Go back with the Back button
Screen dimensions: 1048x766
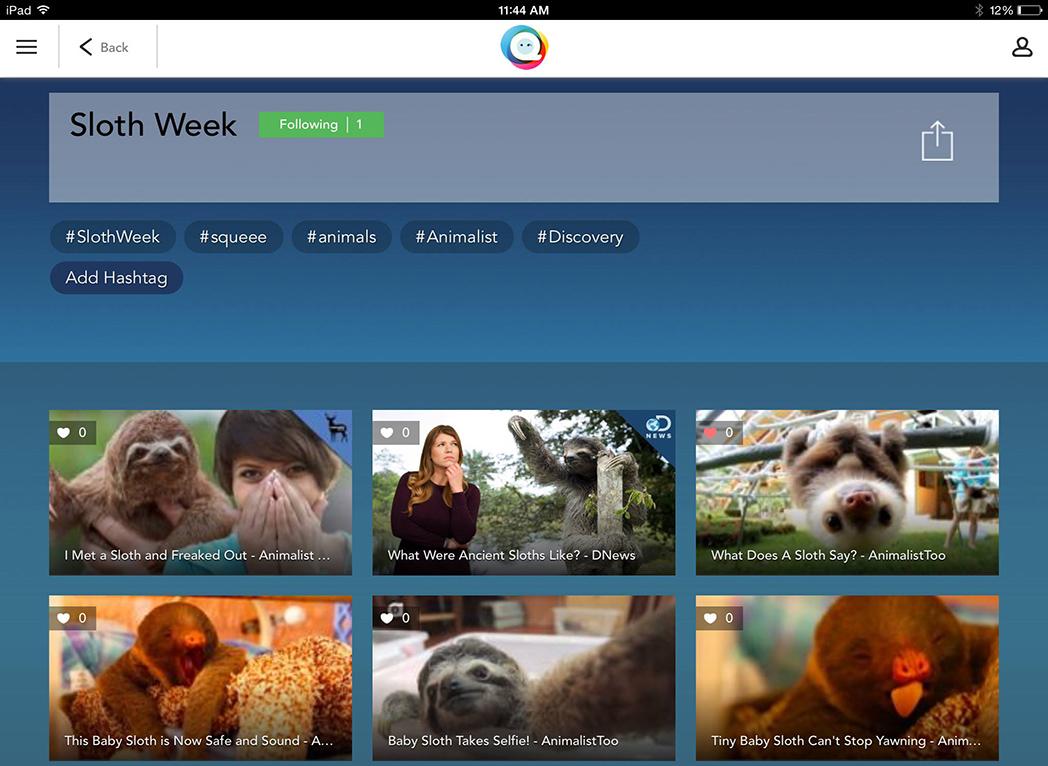point(104,47)
